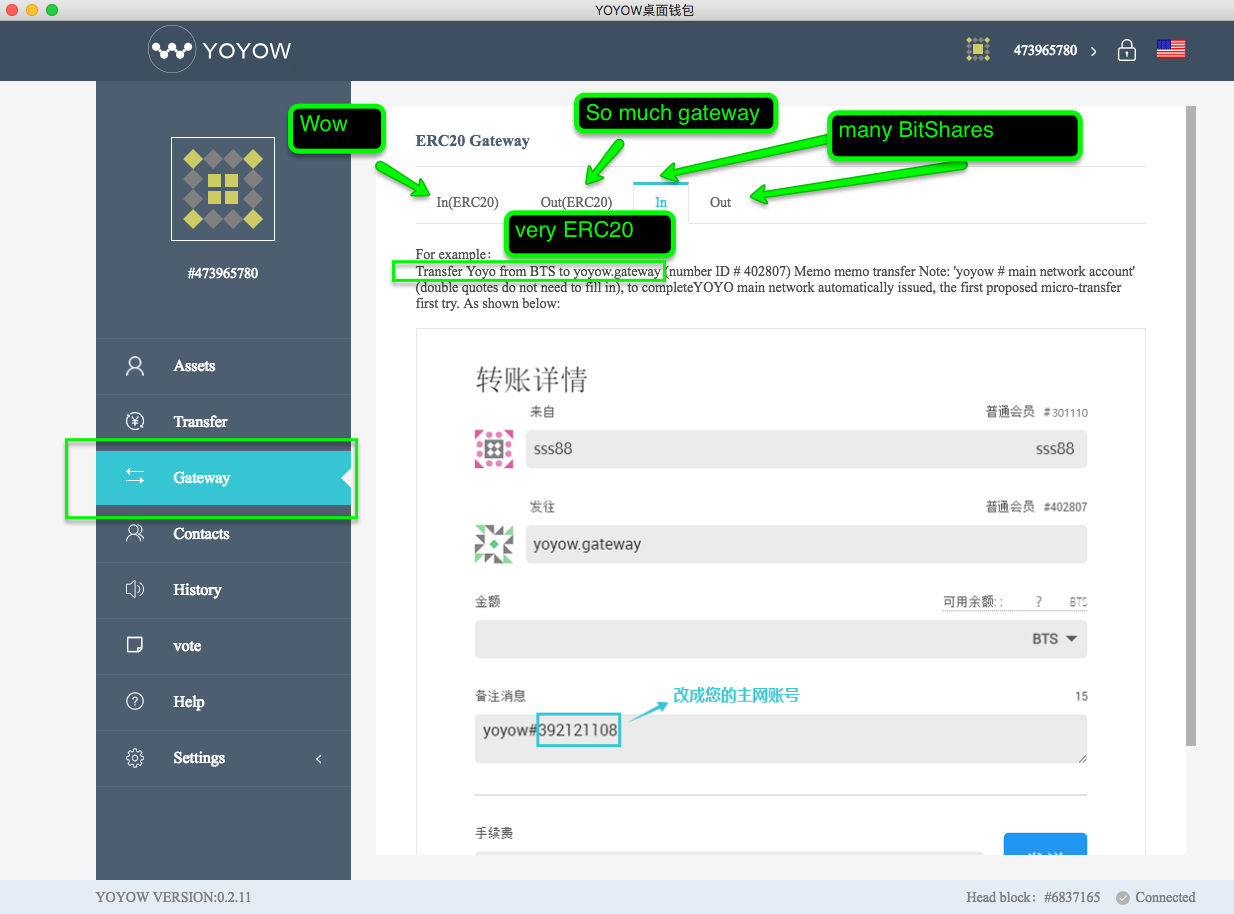Click the 可用余额 available balance label
The height and width of the screenshot is (914, 1234).
coord(972,602)
